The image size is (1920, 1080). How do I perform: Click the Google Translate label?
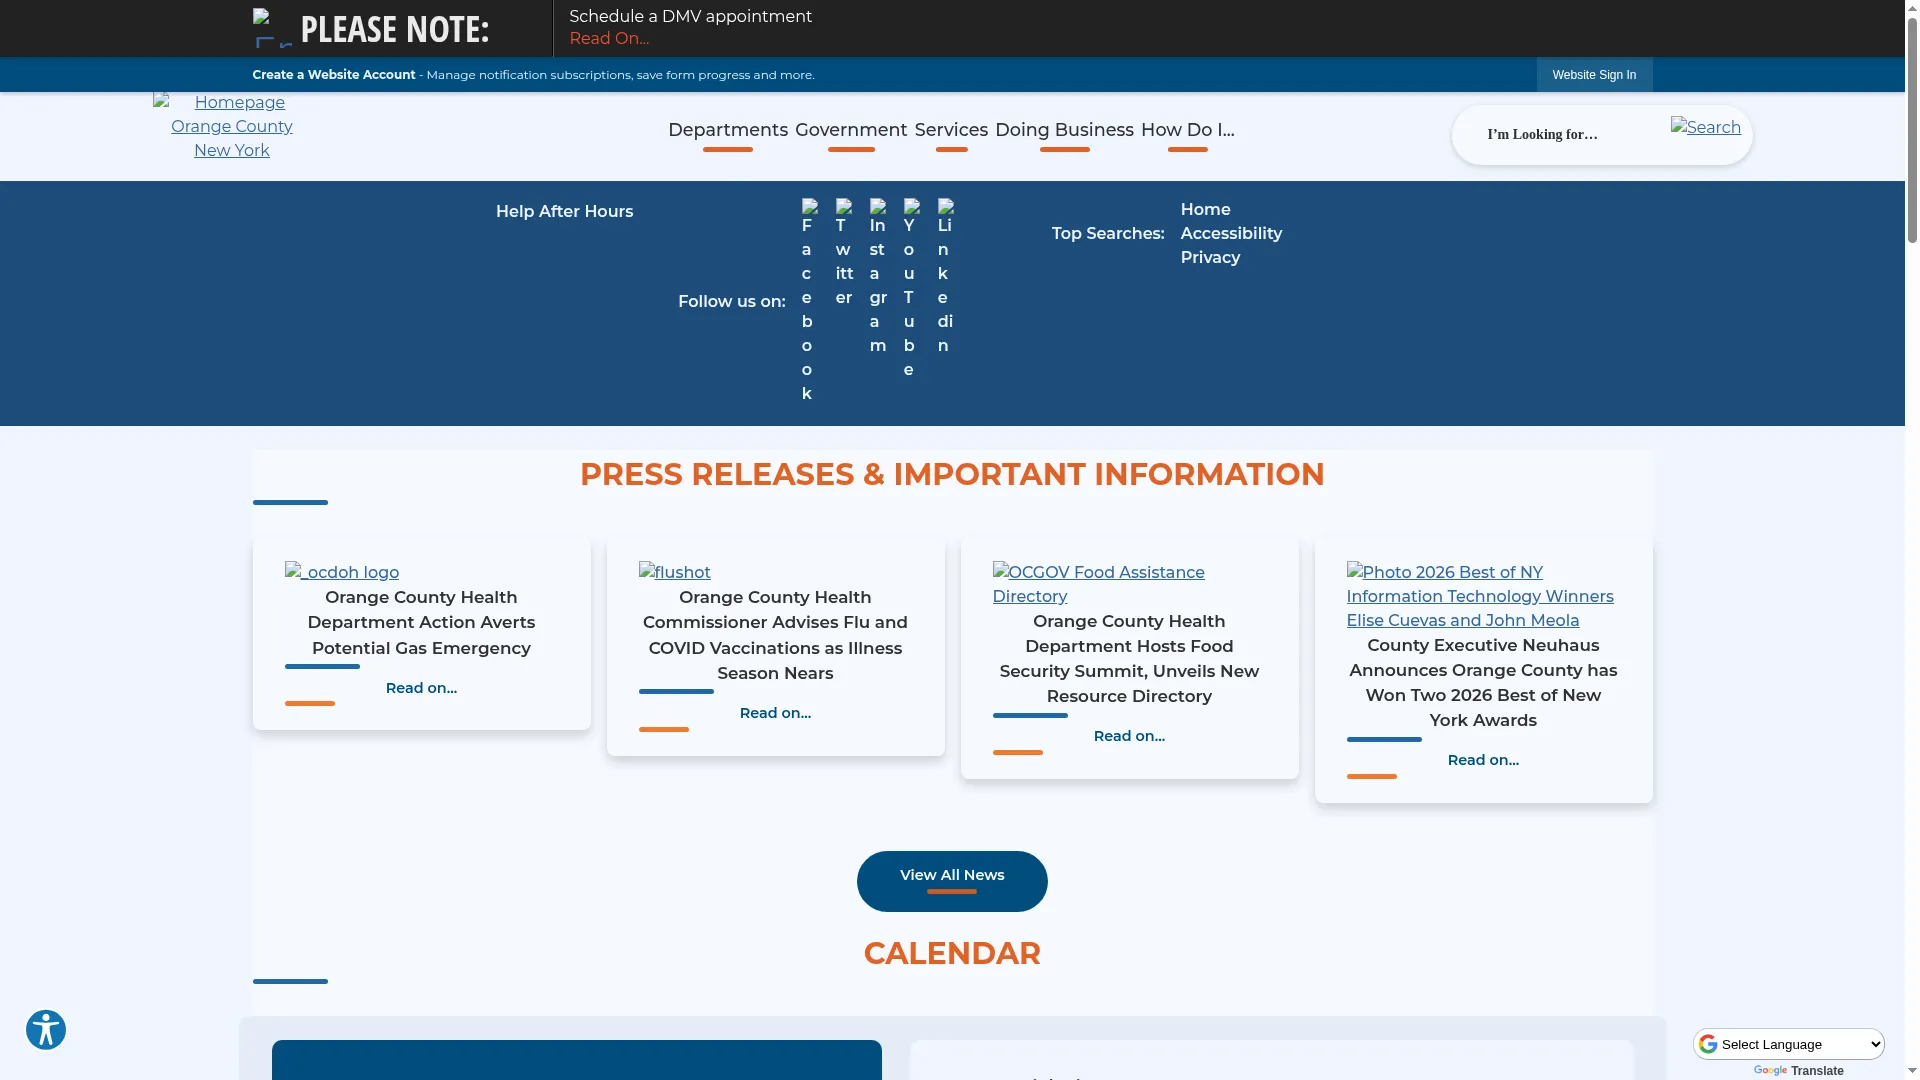tap(1817, 1070)
